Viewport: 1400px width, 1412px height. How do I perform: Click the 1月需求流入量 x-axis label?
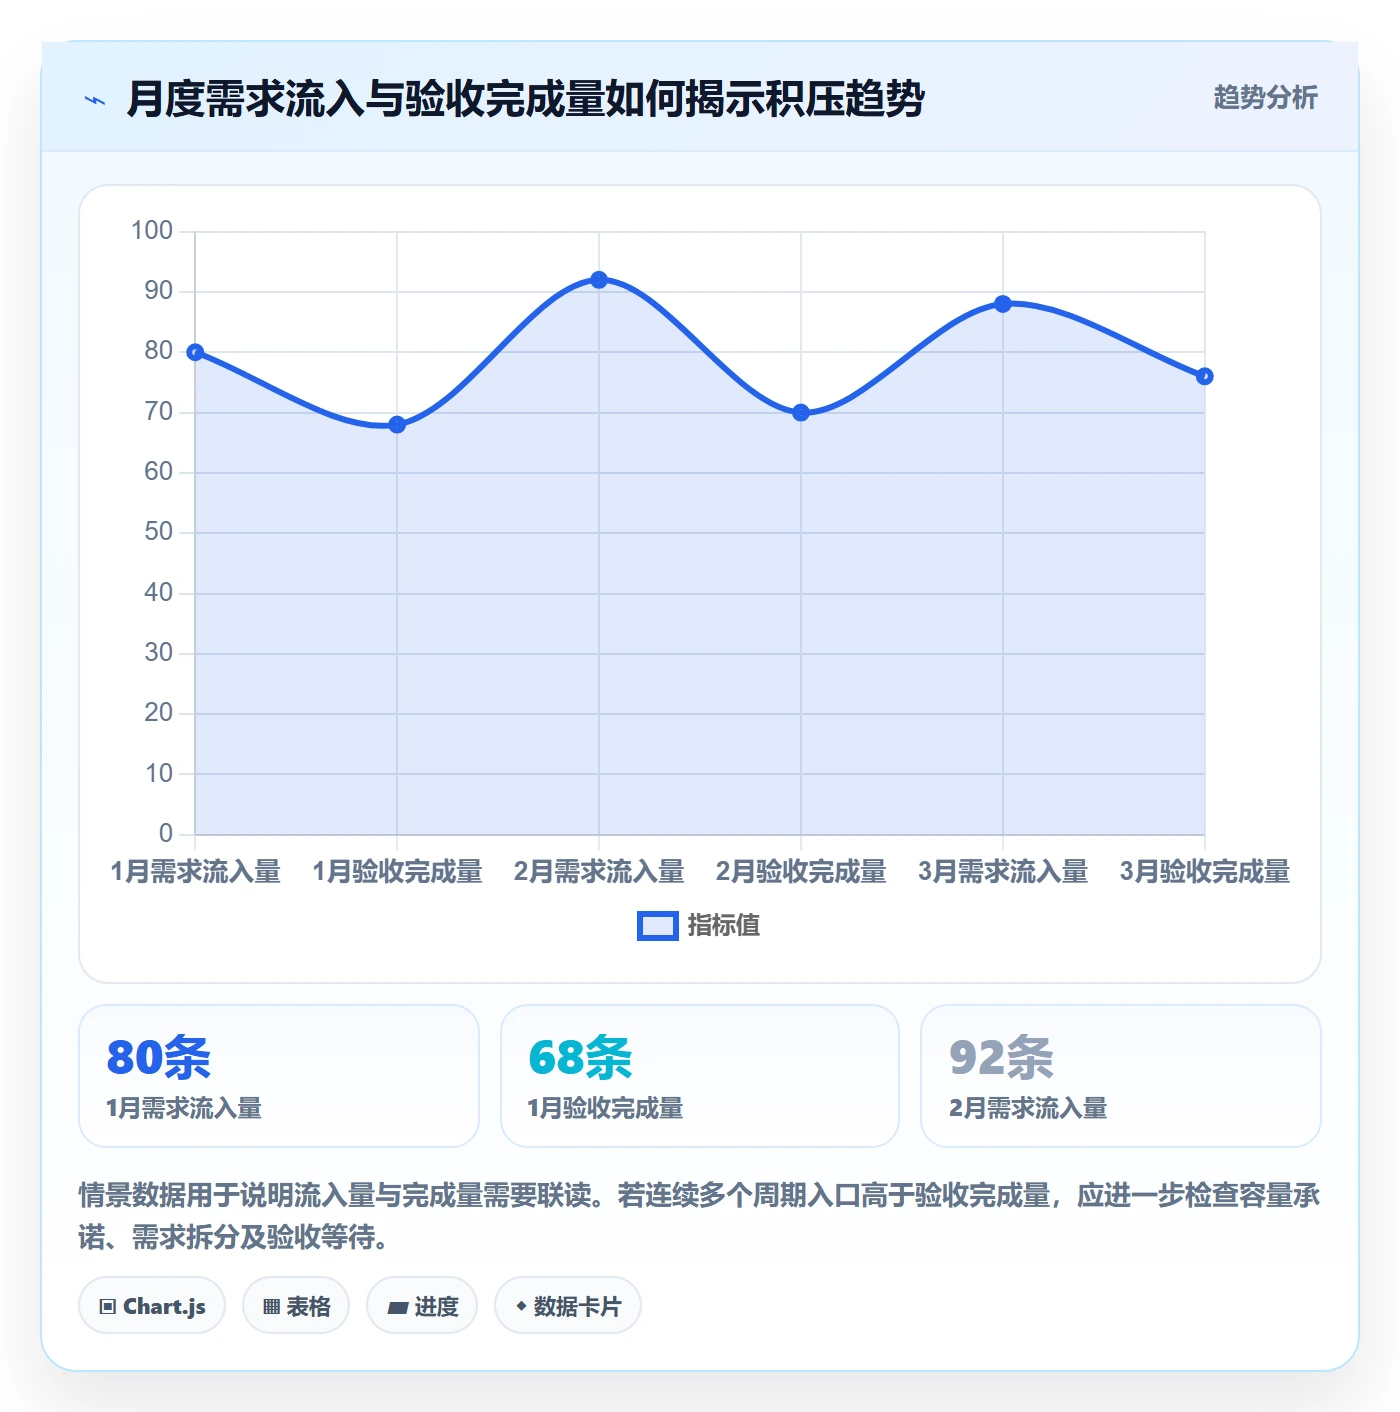pos(196,872)
